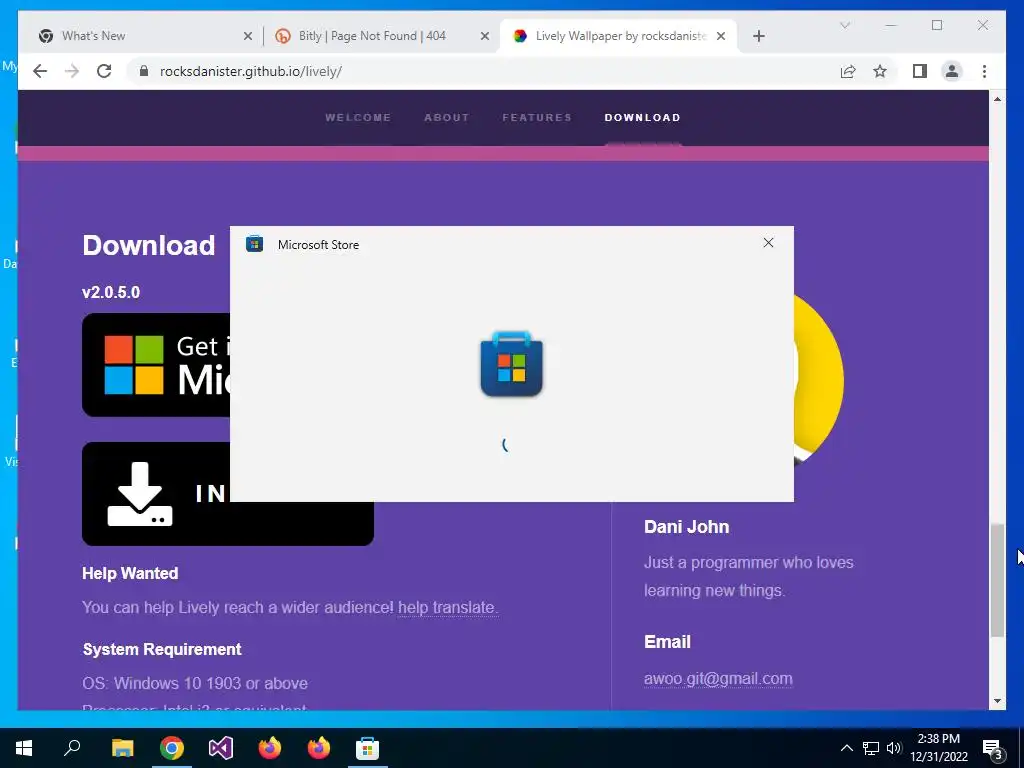Open the Chrome profile avatar
Image resolution: width=1024 pixels, height=768 pixels.
point(952,71)
